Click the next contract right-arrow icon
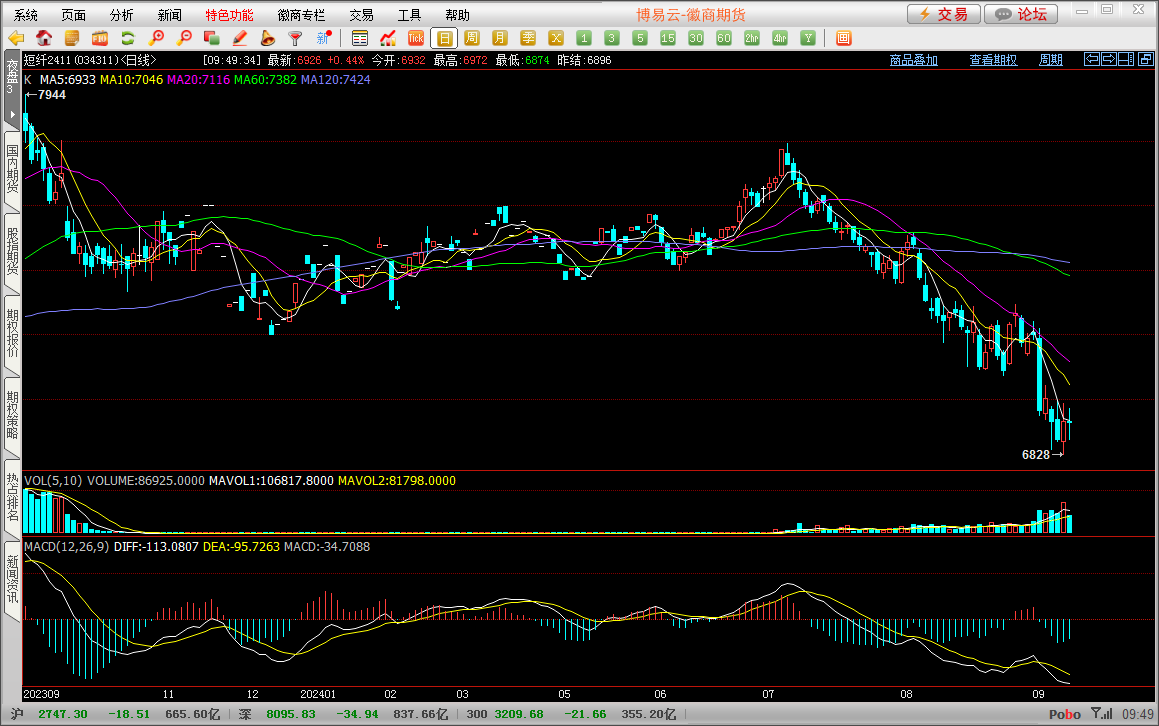 [x=1109, y=59]
